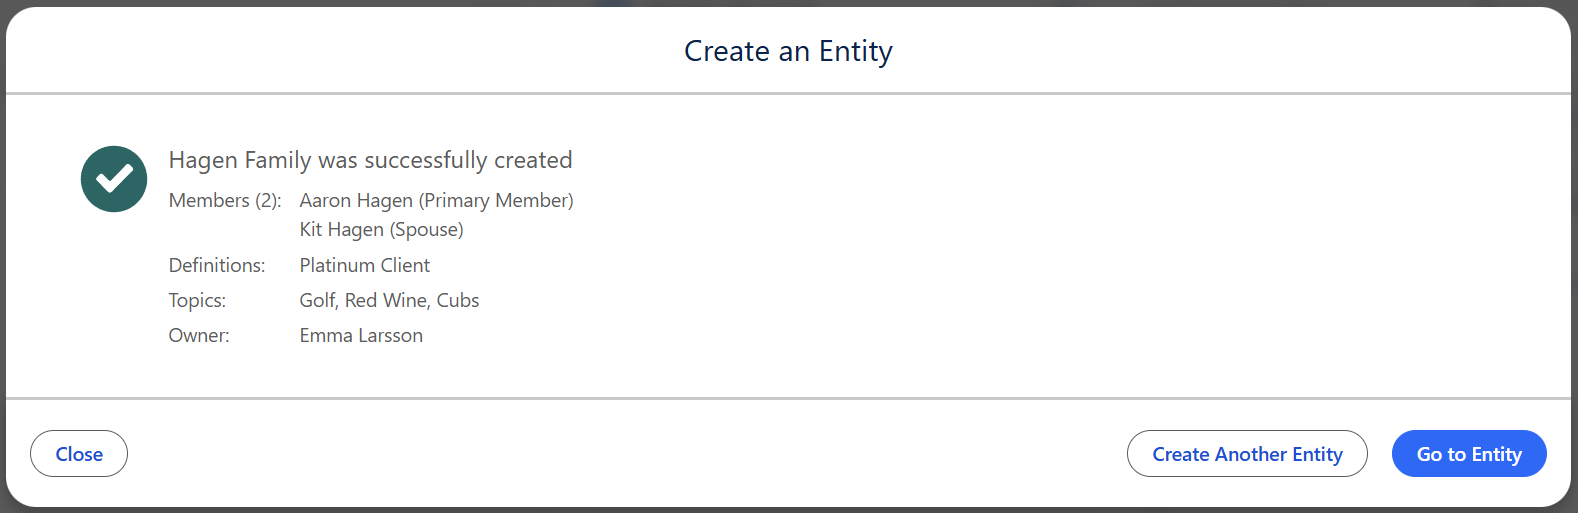Click the Primary Member role text
This screenshot has height=513, width=1578.
click(496, 200)
